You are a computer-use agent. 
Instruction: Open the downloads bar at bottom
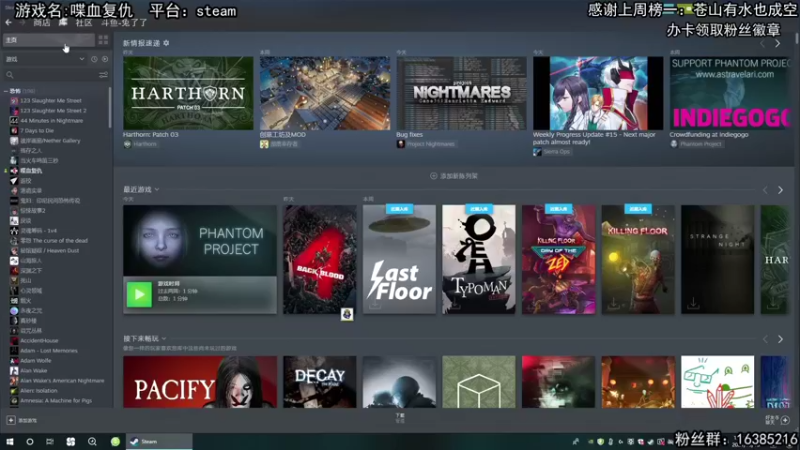tap(400, 418)
